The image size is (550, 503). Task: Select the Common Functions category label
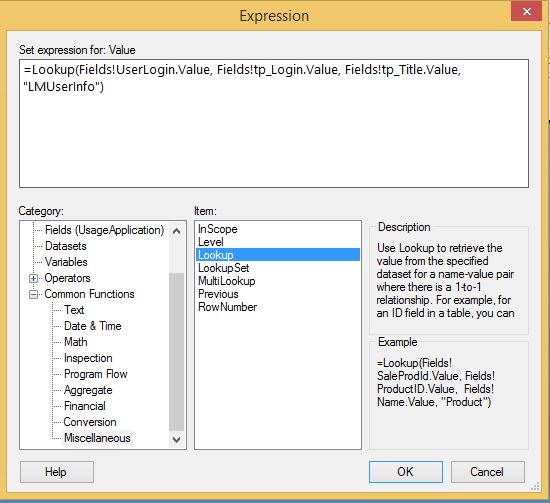(x=89, y=294)
